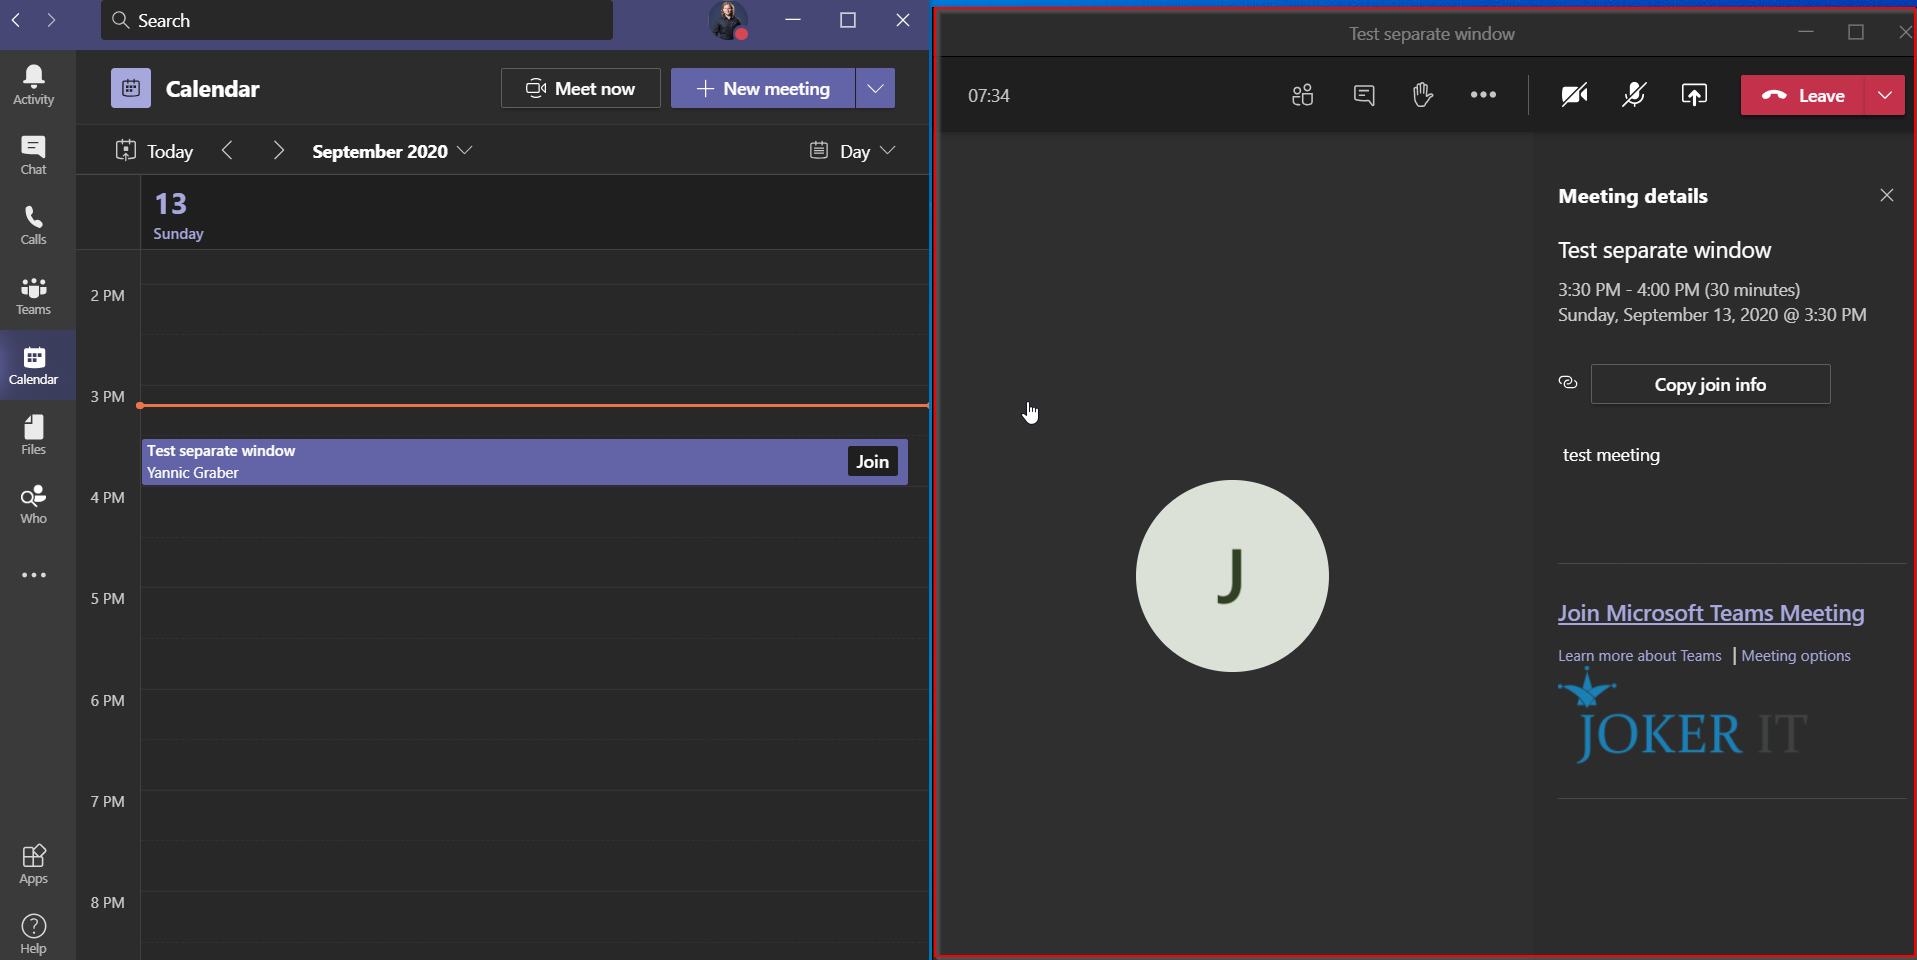Unmute the microphone

pyautogui.click(x=1634, y=95)
